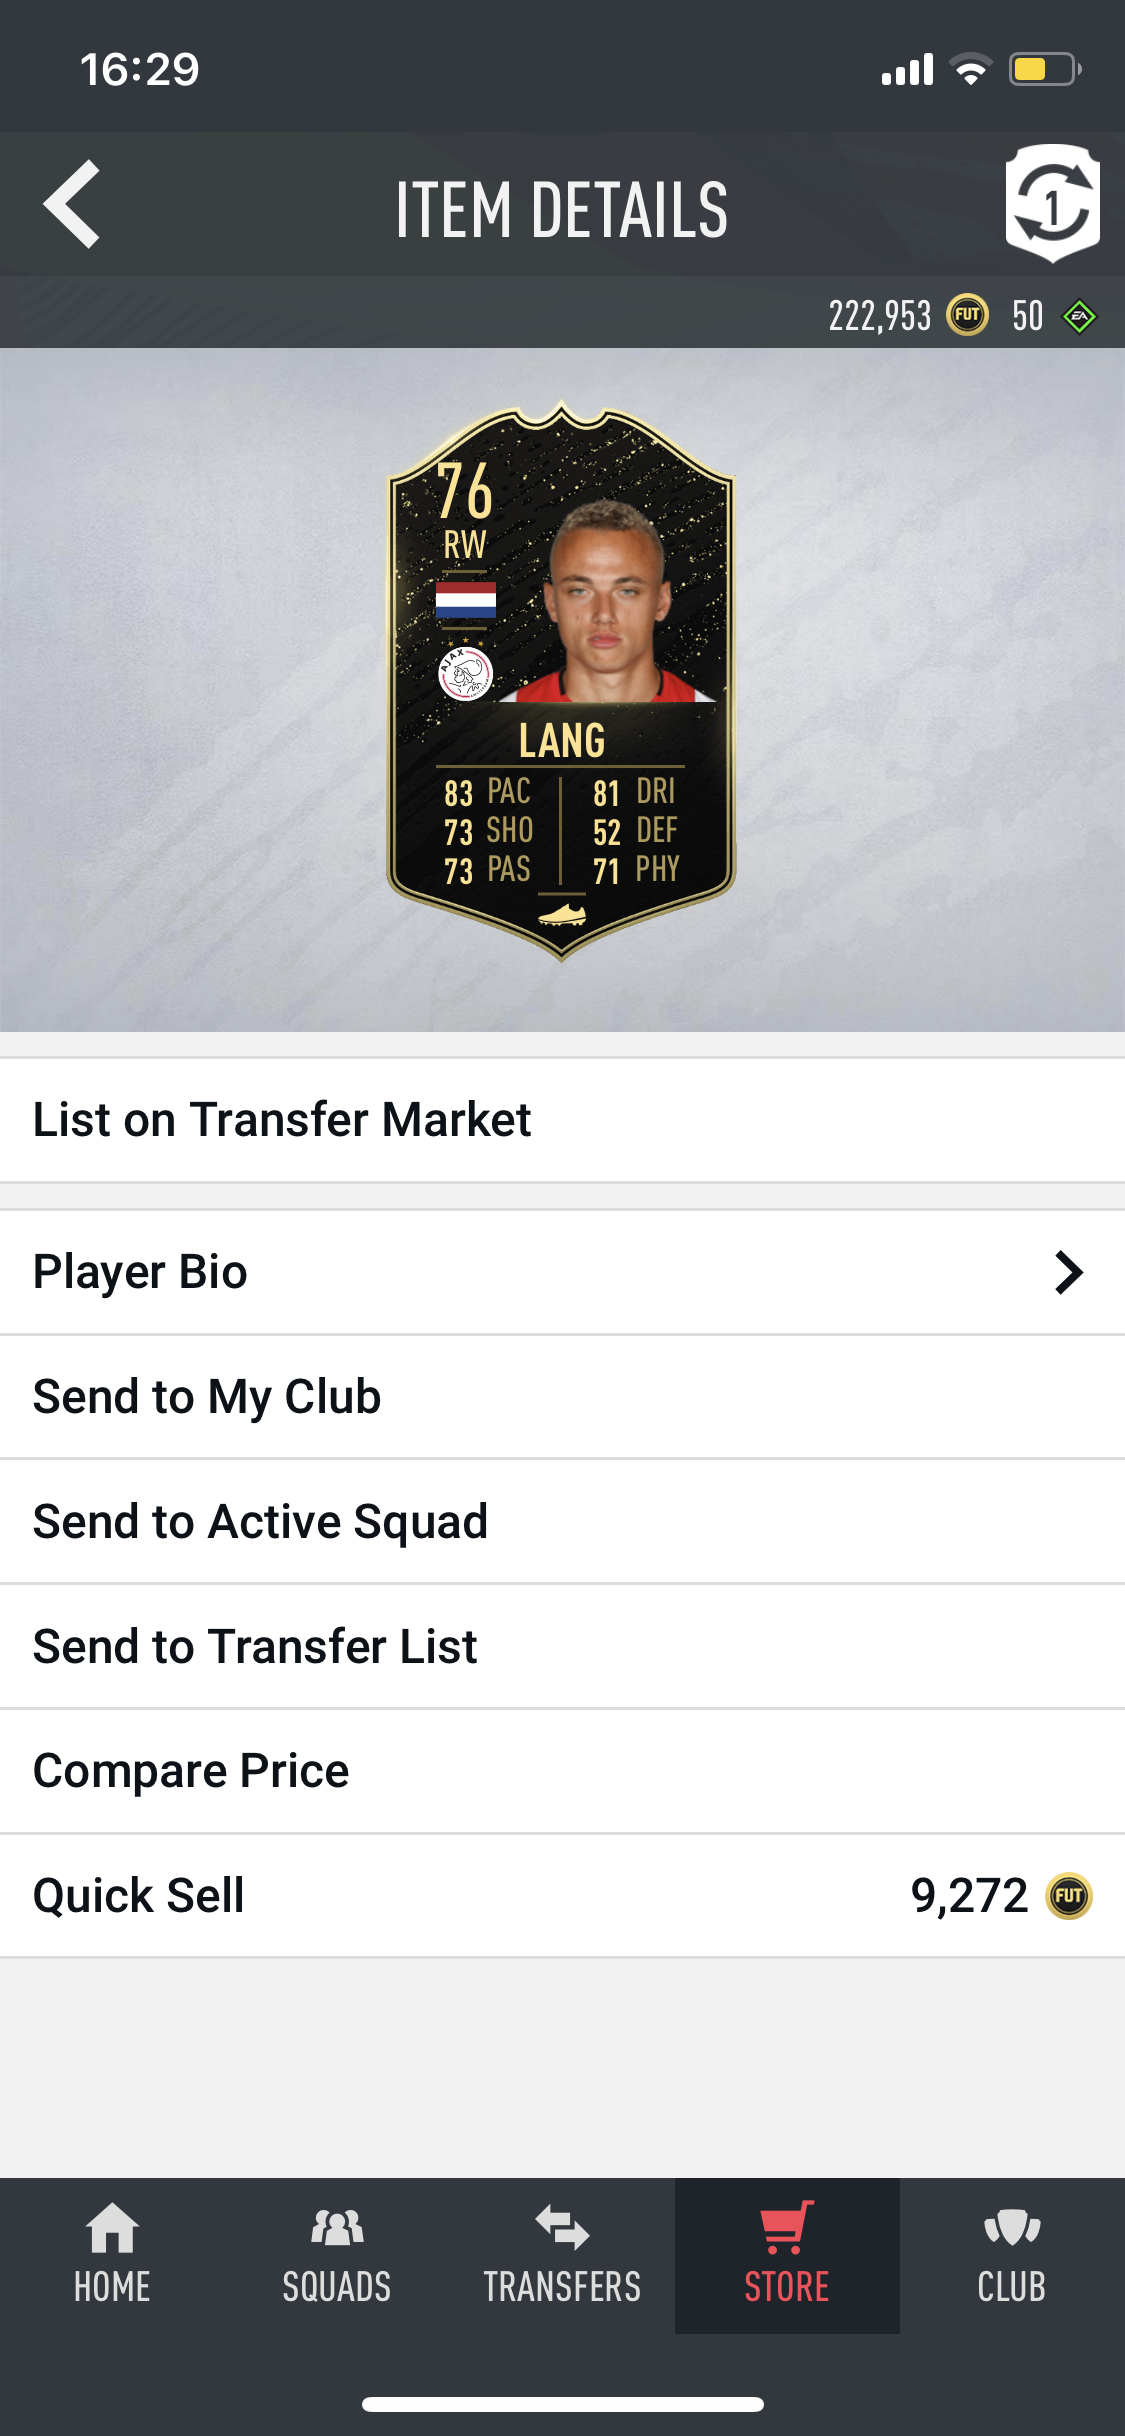Select Send to Transfer List
This screenshot has width=1125, height=2436.
point(562,1647)
